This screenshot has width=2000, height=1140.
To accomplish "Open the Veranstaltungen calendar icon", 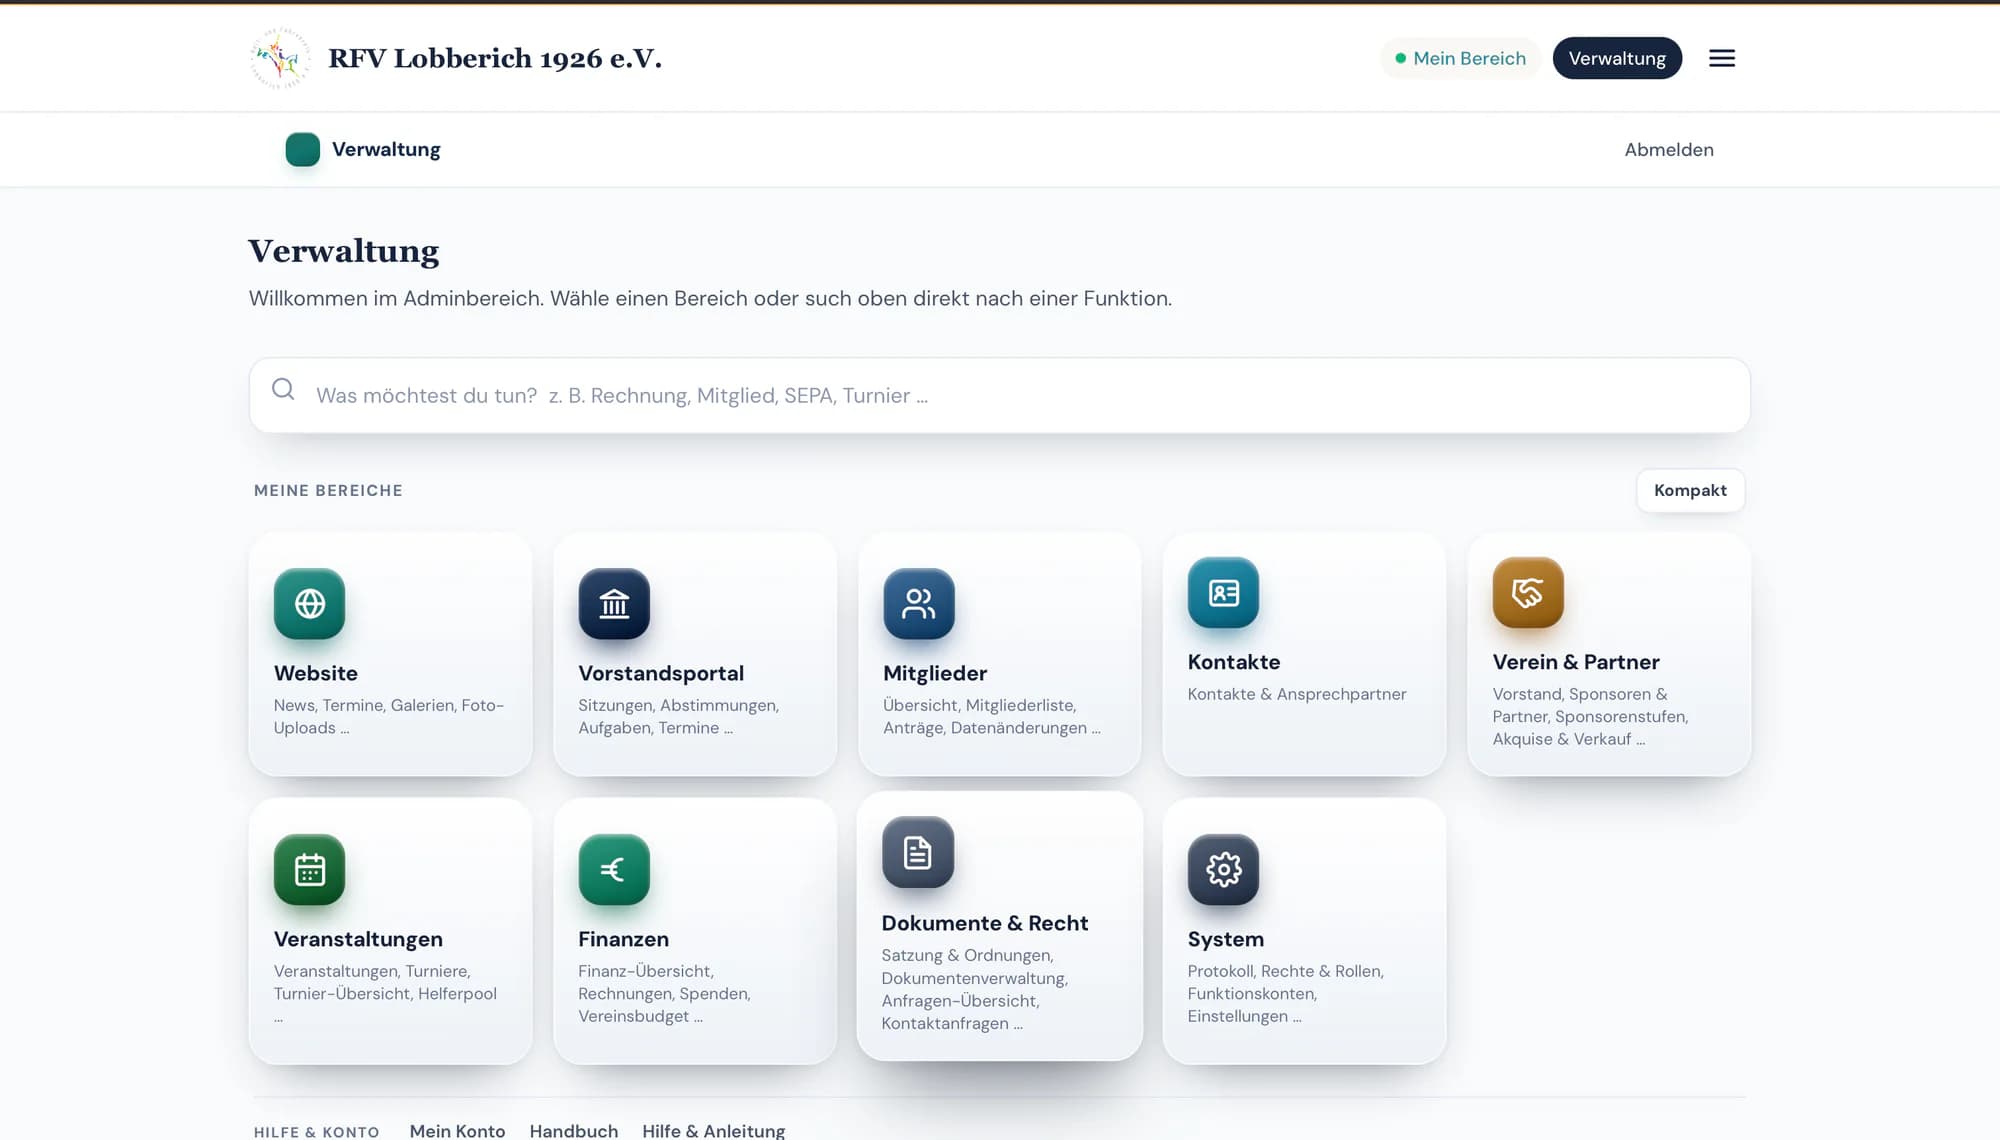I will click(310, 870).
